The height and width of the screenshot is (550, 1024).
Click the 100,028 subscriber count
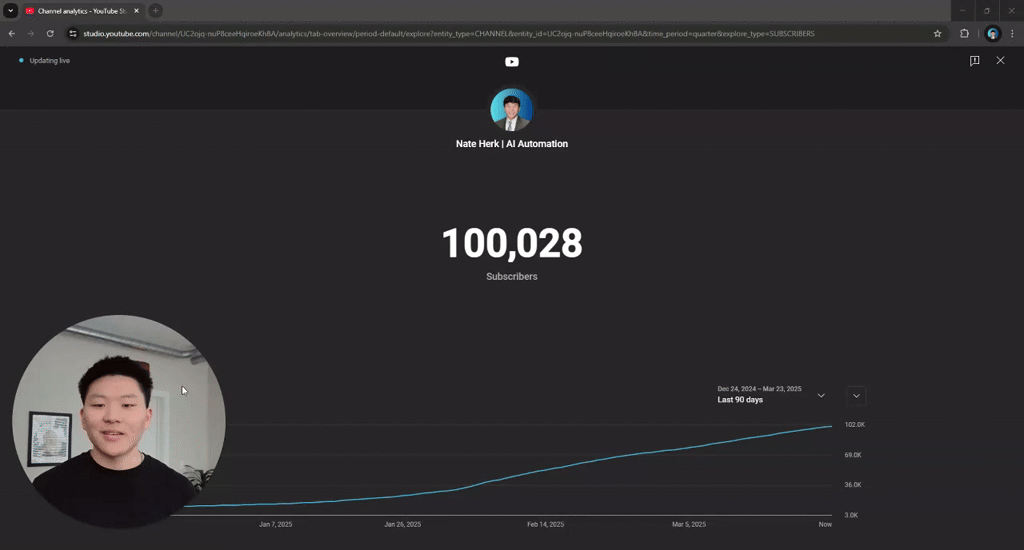(x=512, y=243)
